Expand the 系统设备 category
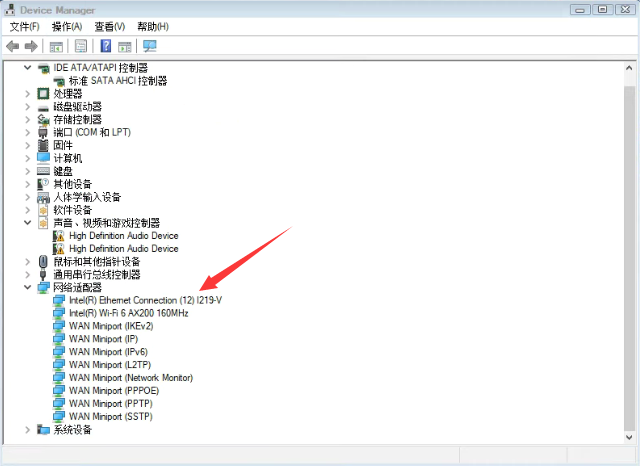Viewport: 640px width, 466px height. click(28, 430)
